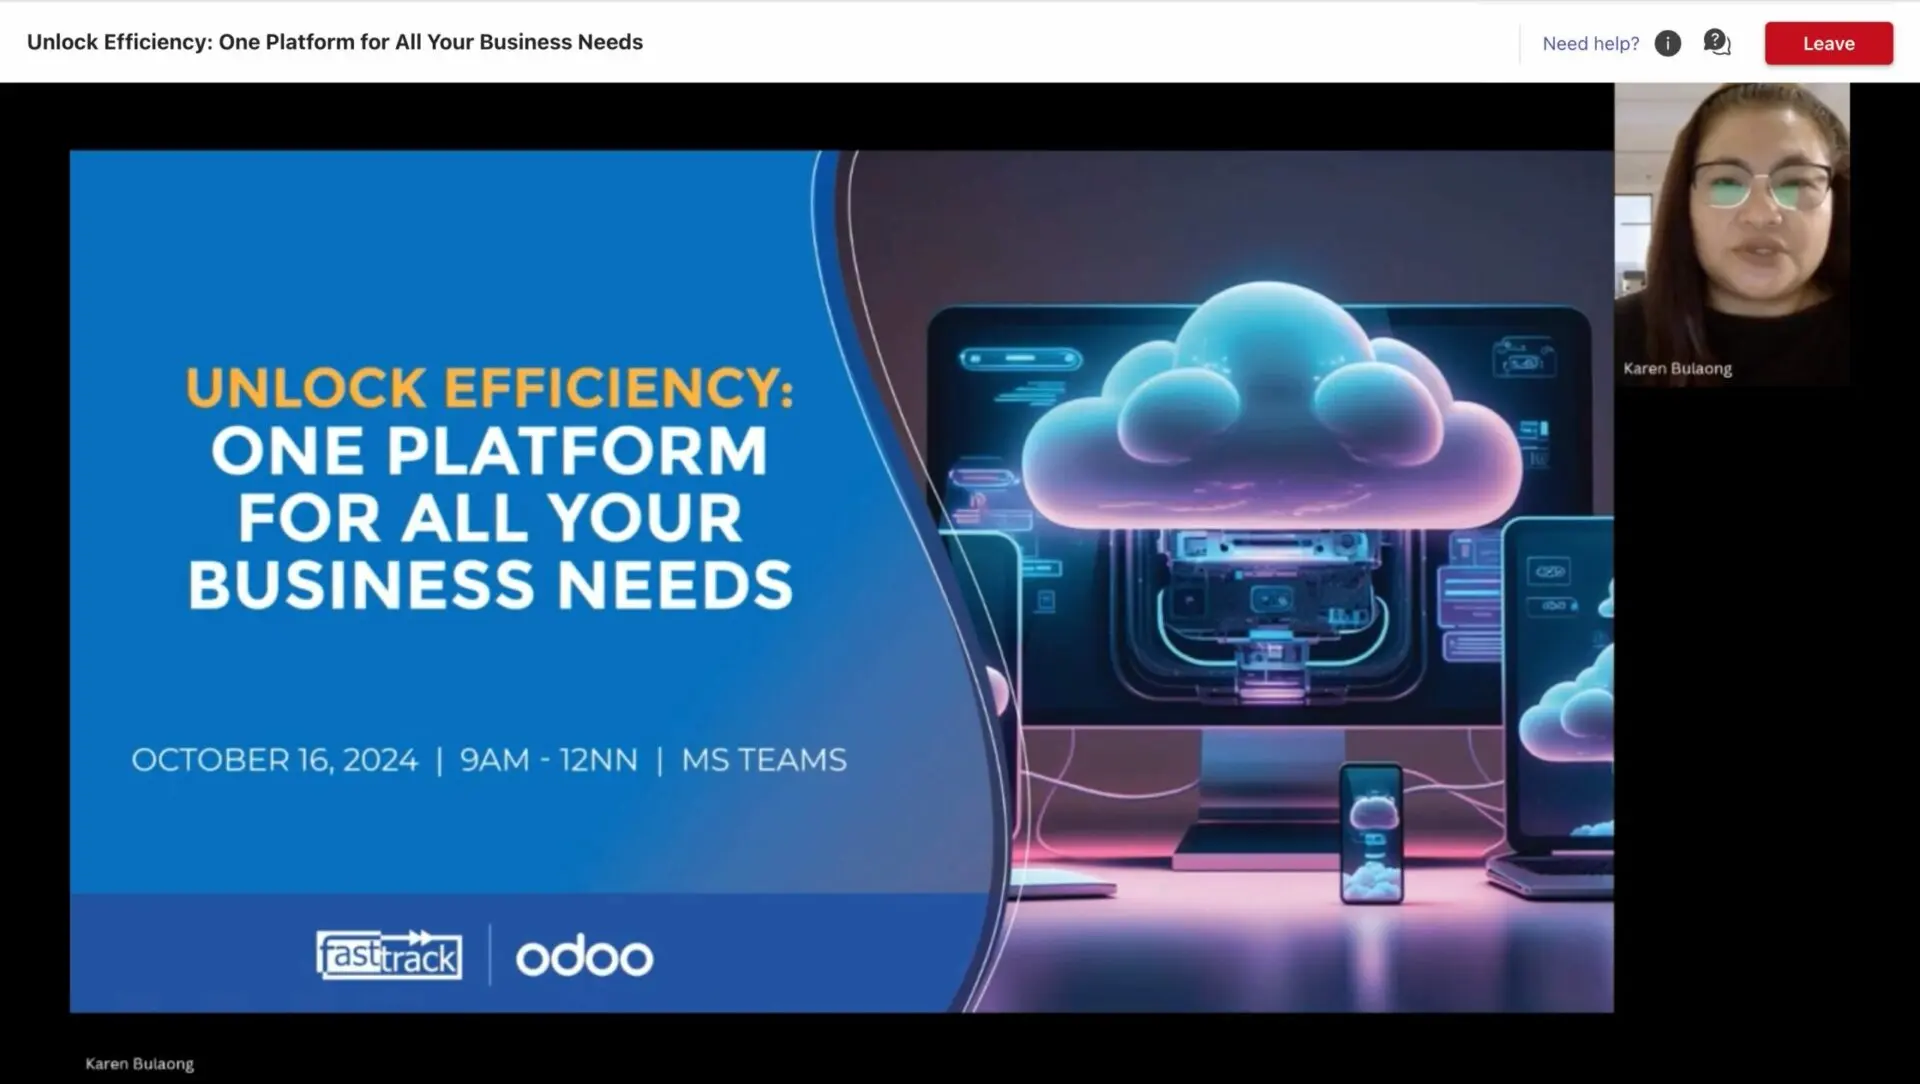Click the webinar title in the header
The width and height of the screenshot is (1920, 1084).
[334, 42]
